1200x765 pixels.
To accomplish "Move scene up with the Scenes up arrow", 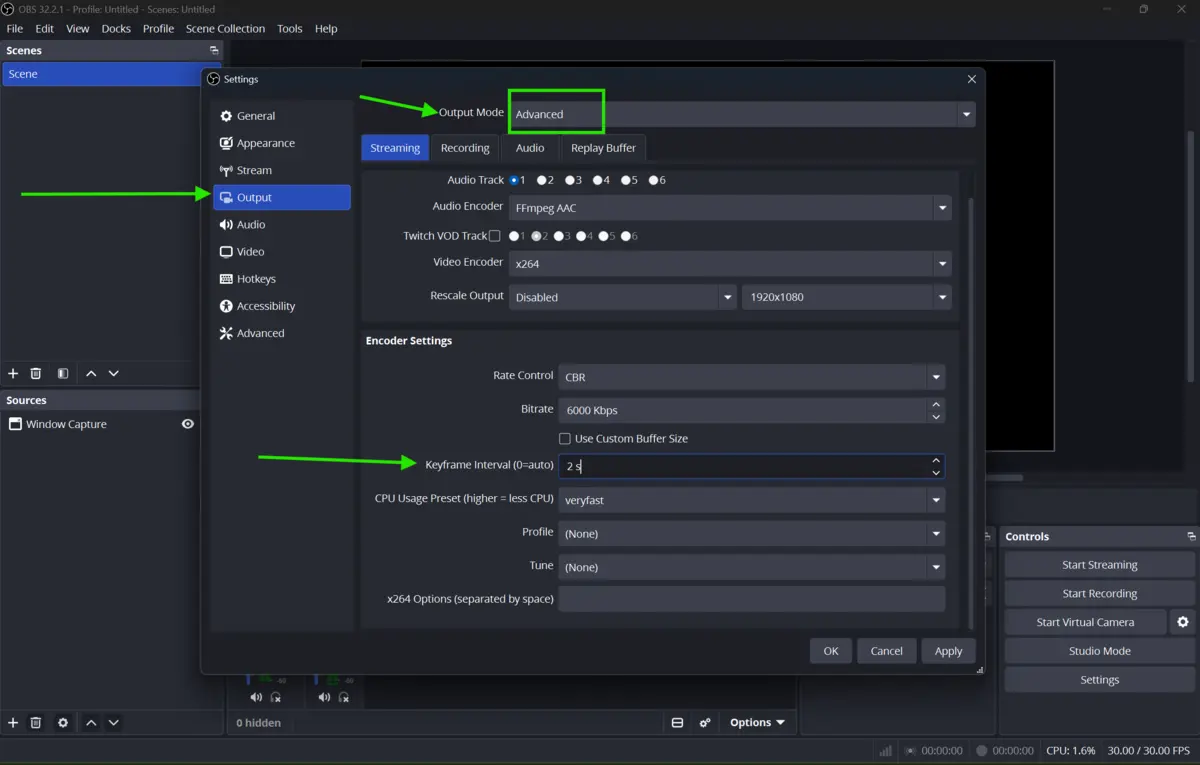I will coord(91,373).
